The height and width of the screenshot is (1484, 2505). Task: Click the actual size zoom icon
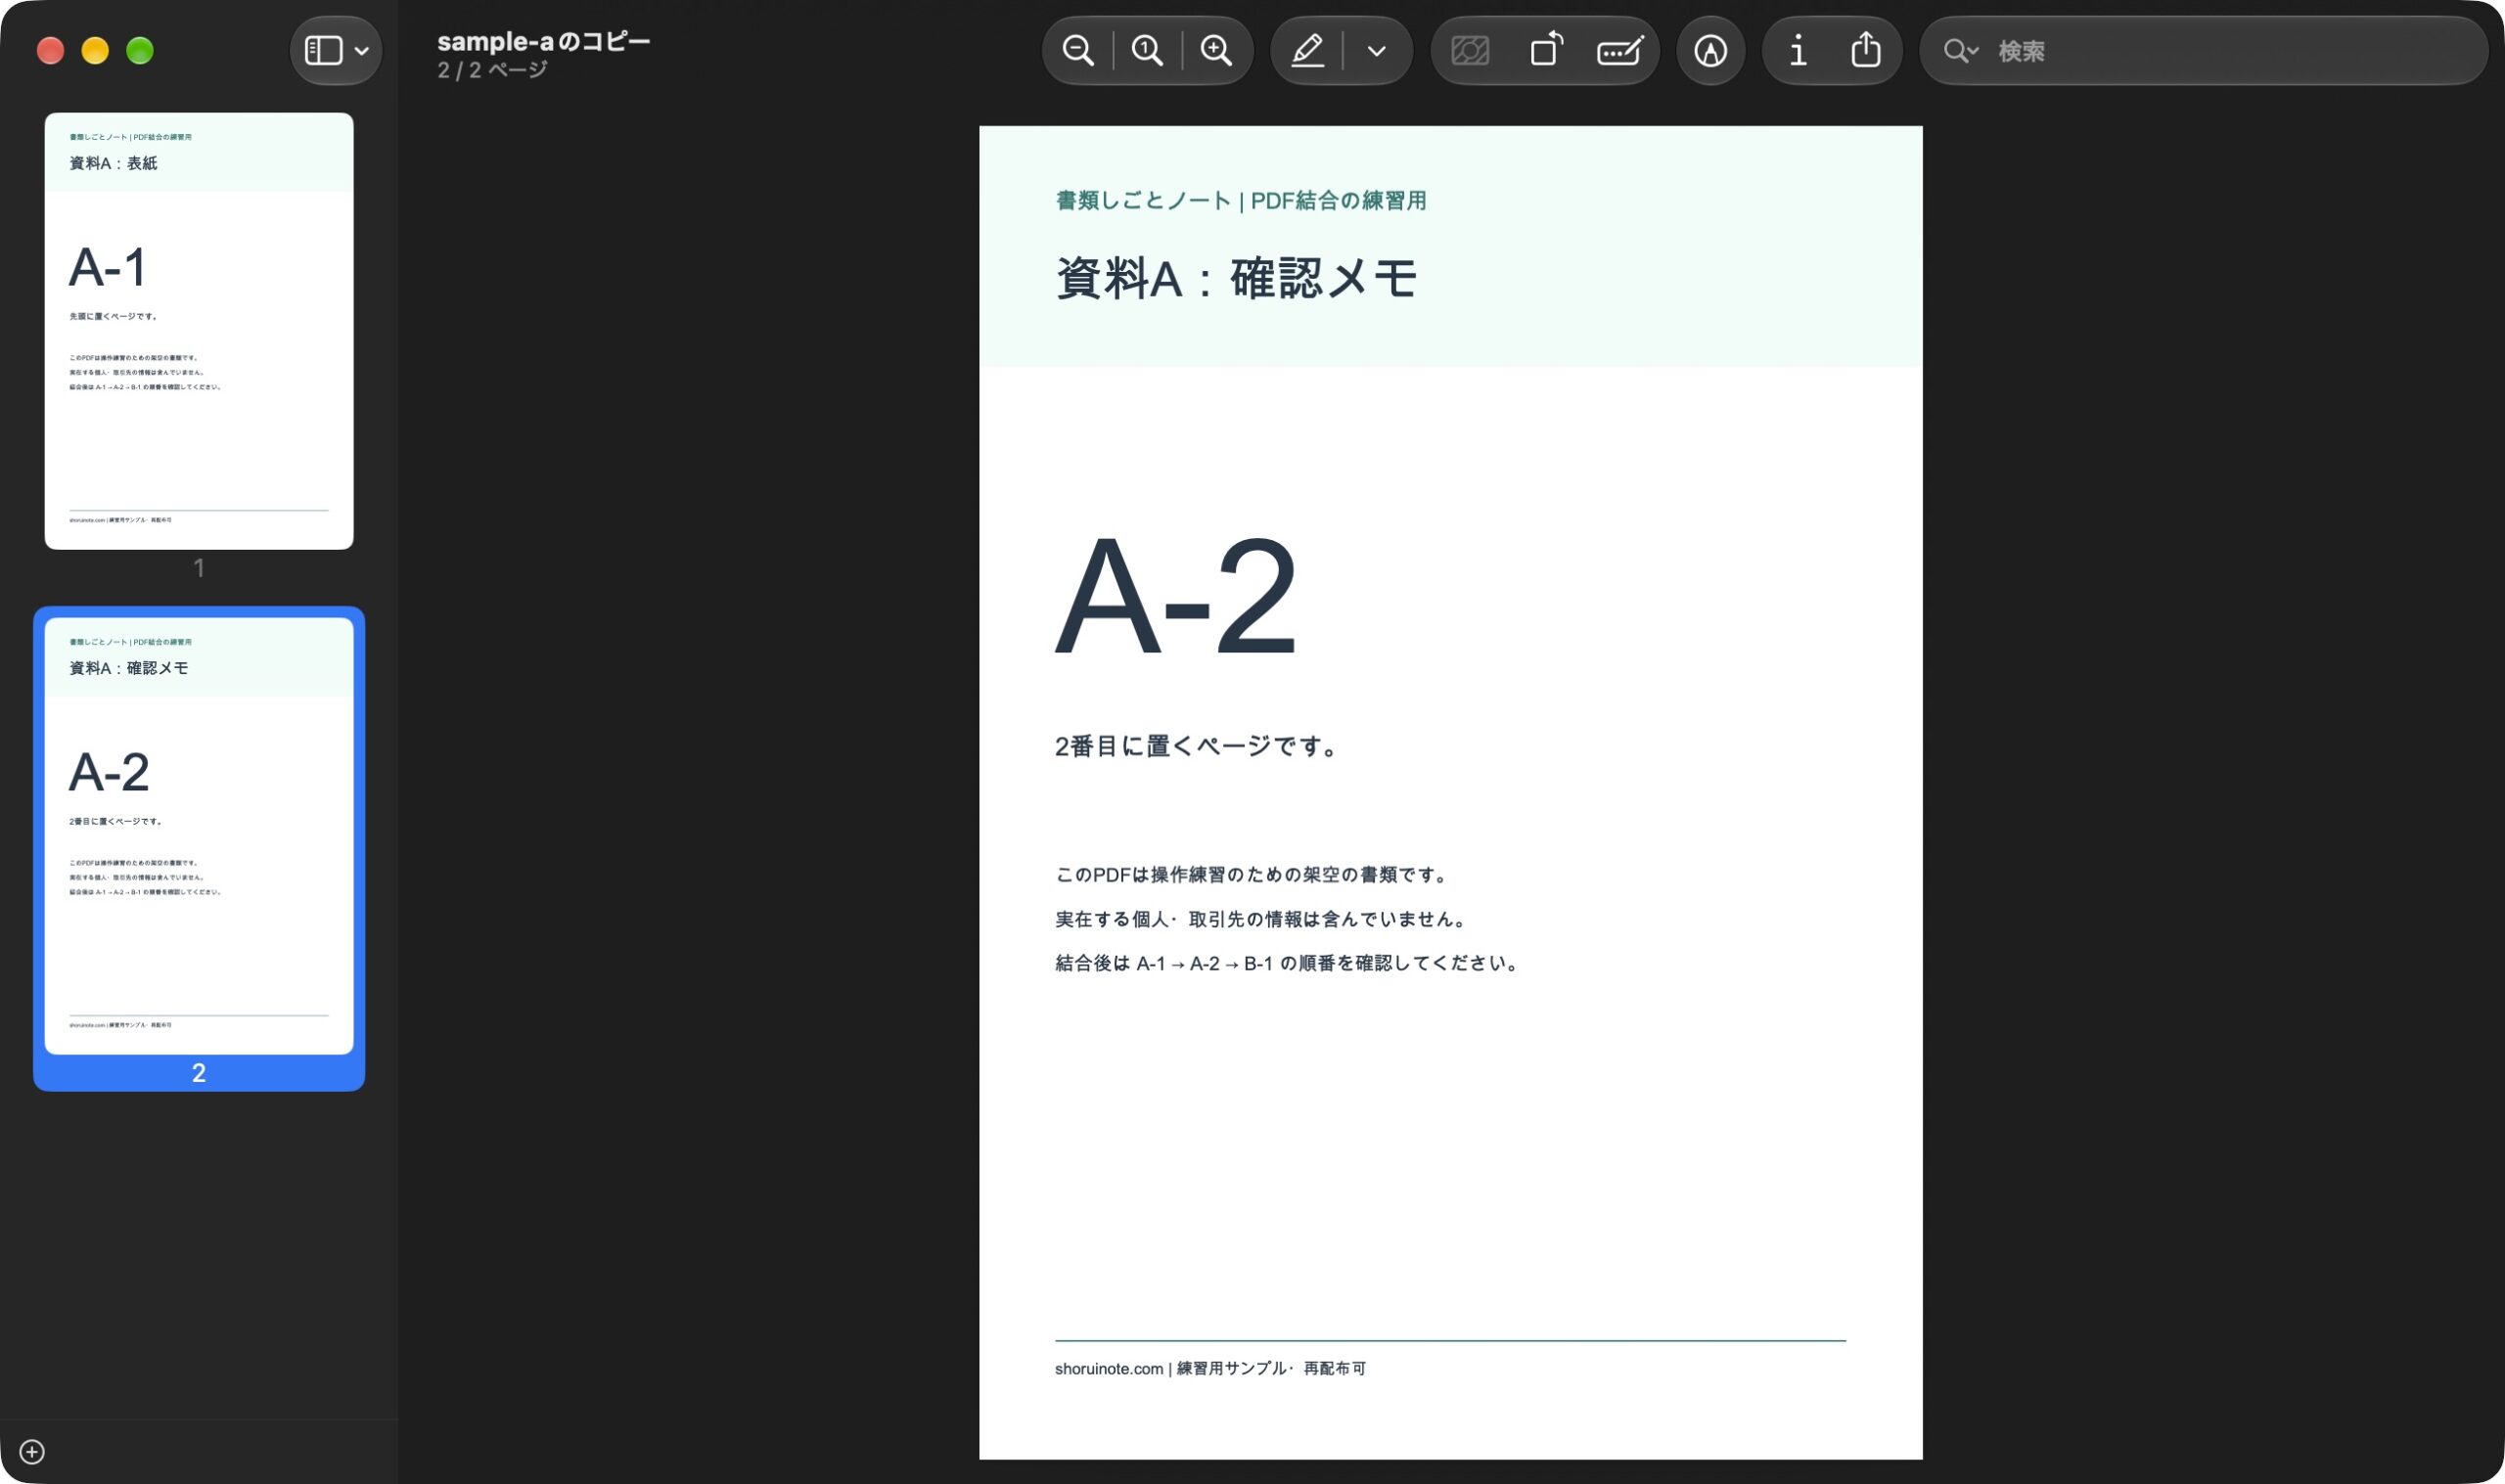(1147, 51)
